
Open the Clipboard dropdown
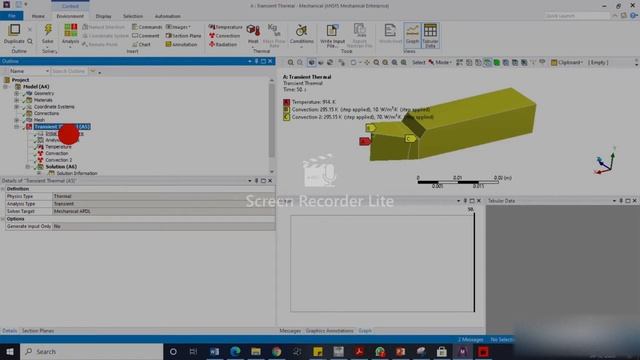tap(567, 62)
